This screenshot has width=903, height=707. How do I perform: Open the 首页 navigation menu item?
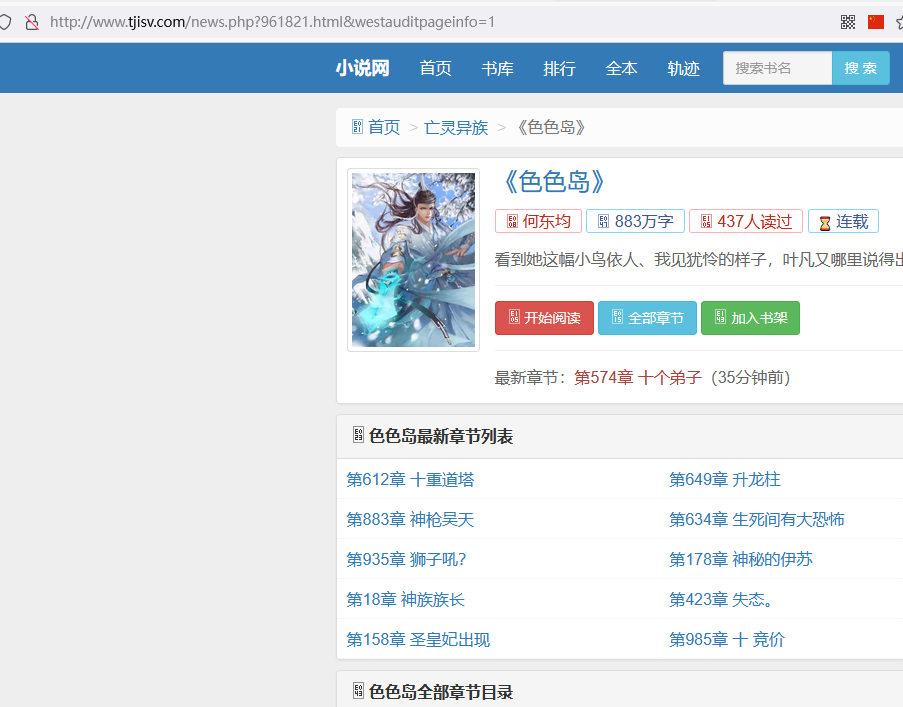[x=435, y=68]
